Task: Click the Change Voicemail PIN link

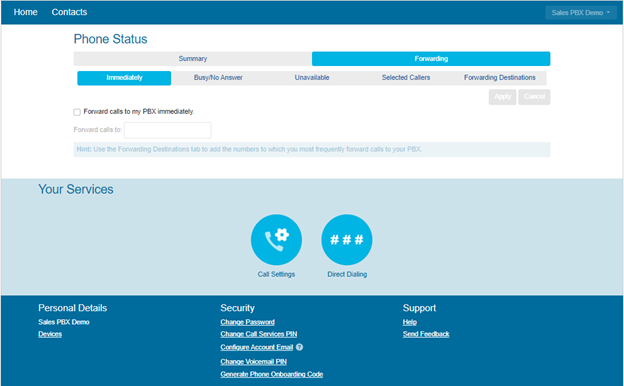Action: point(254,361)
